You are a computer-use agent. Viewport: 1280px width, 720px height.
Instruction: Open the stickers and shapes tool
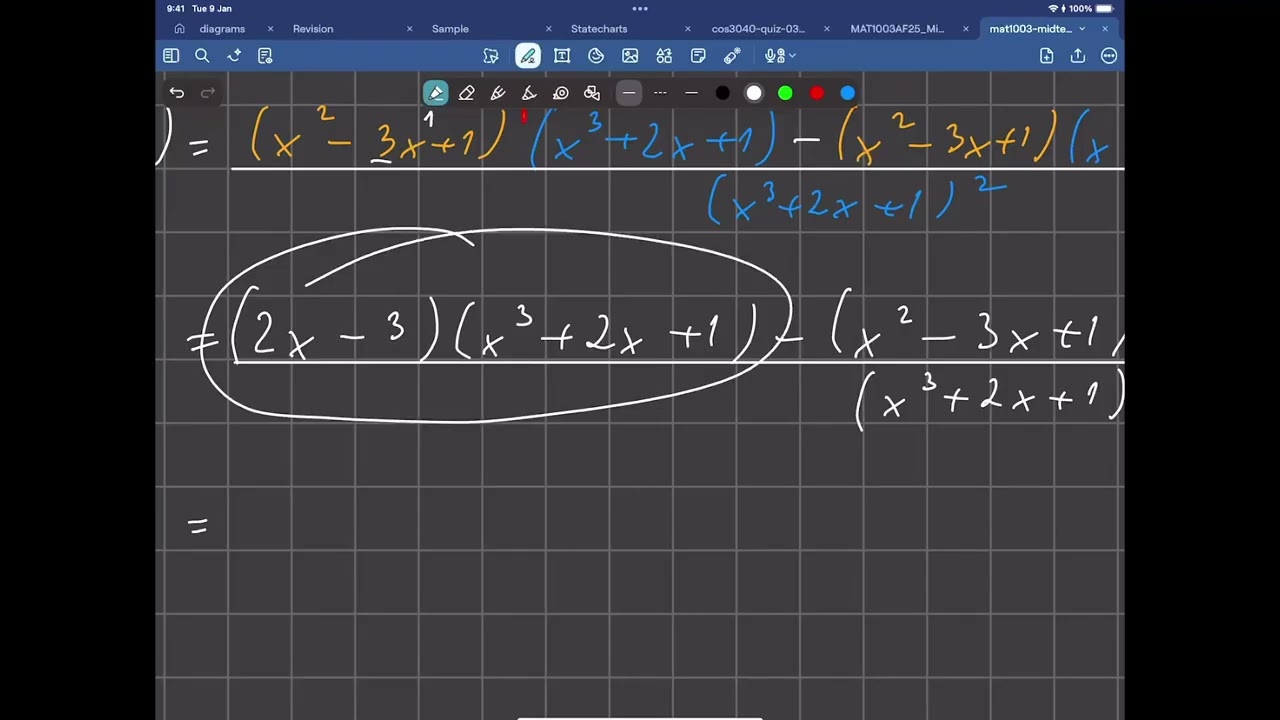[x=596, y=56]
